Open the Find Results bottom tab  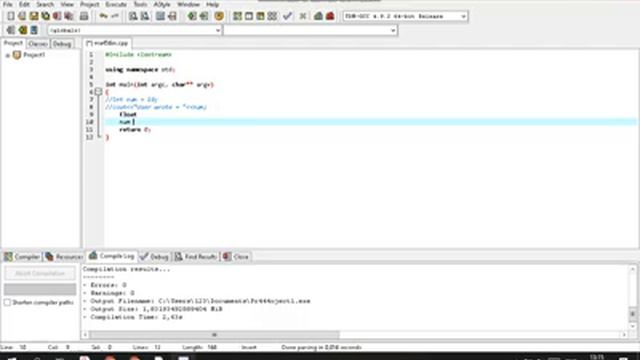coord(196,257)
